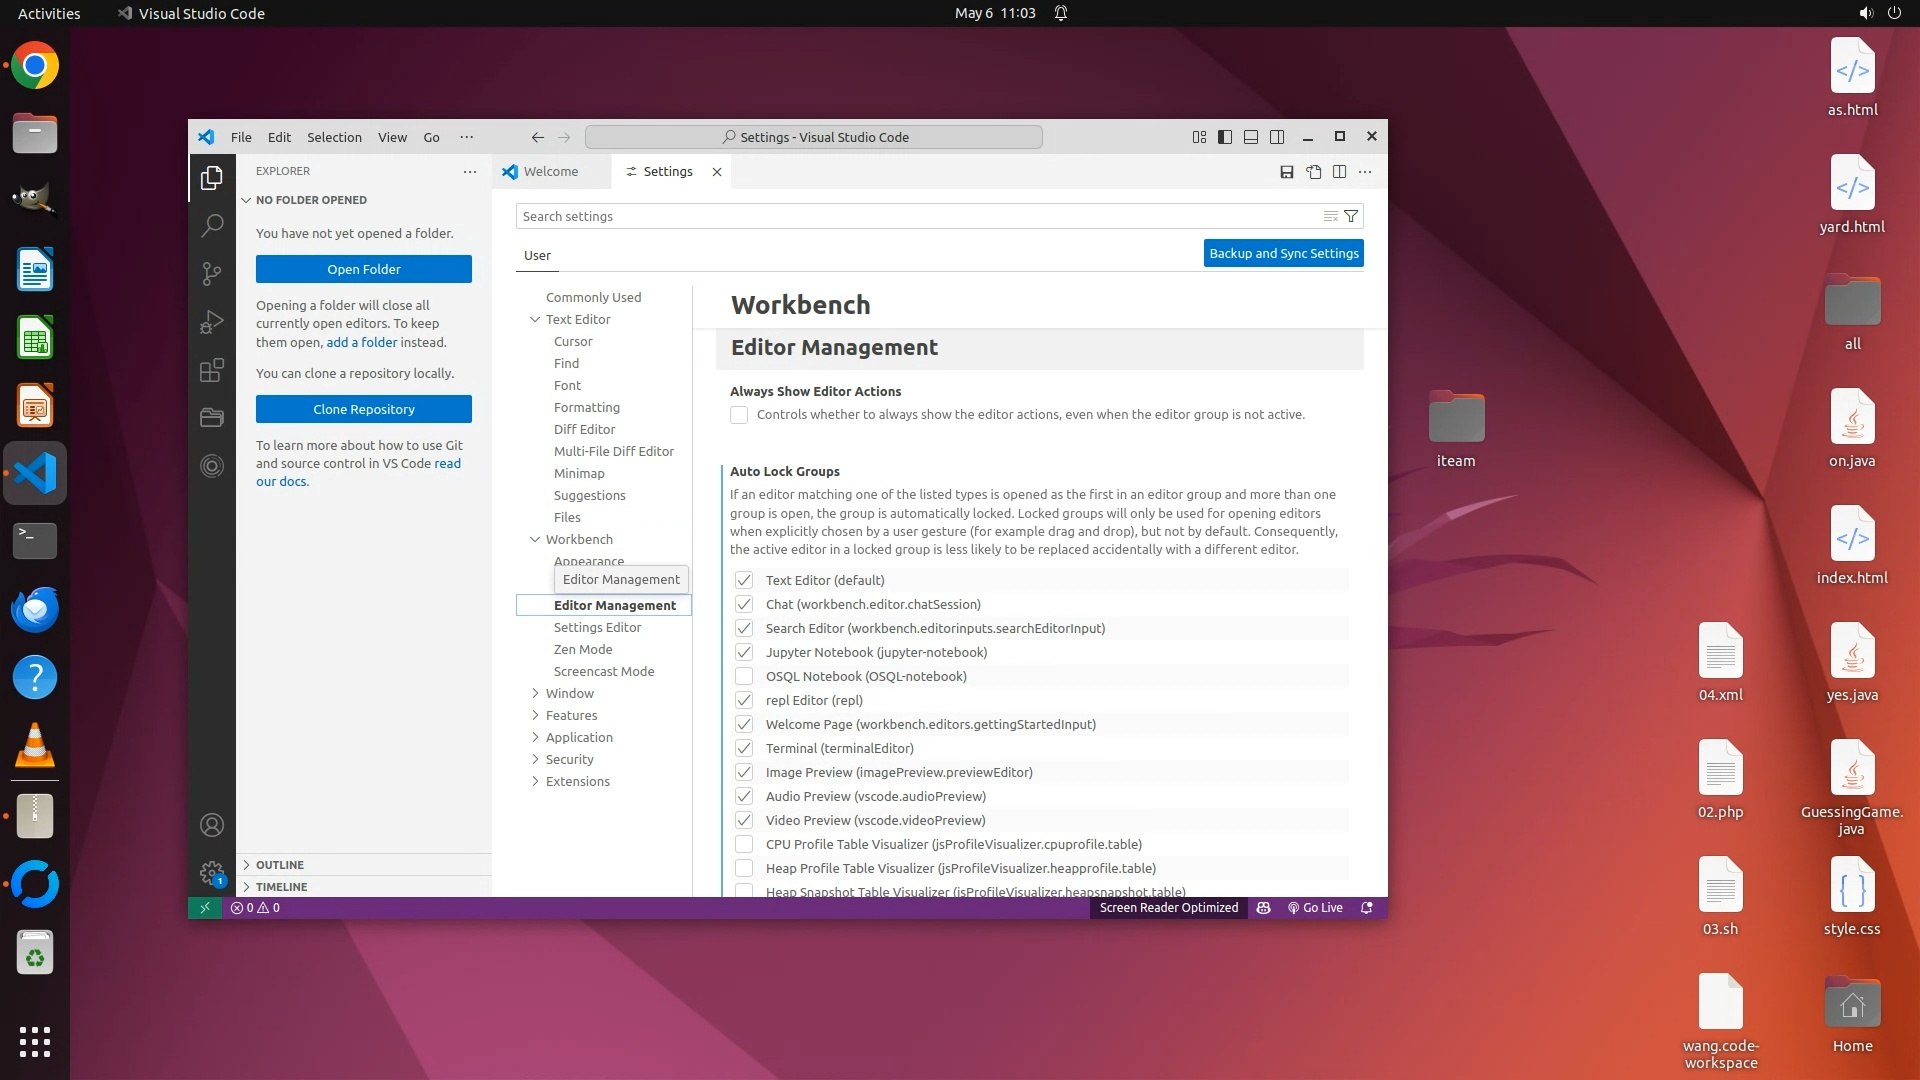The width and height of the screenshot is (1920, 1080).
Task: Open the Accounts icon in activity bar
Action: [212, 825]
